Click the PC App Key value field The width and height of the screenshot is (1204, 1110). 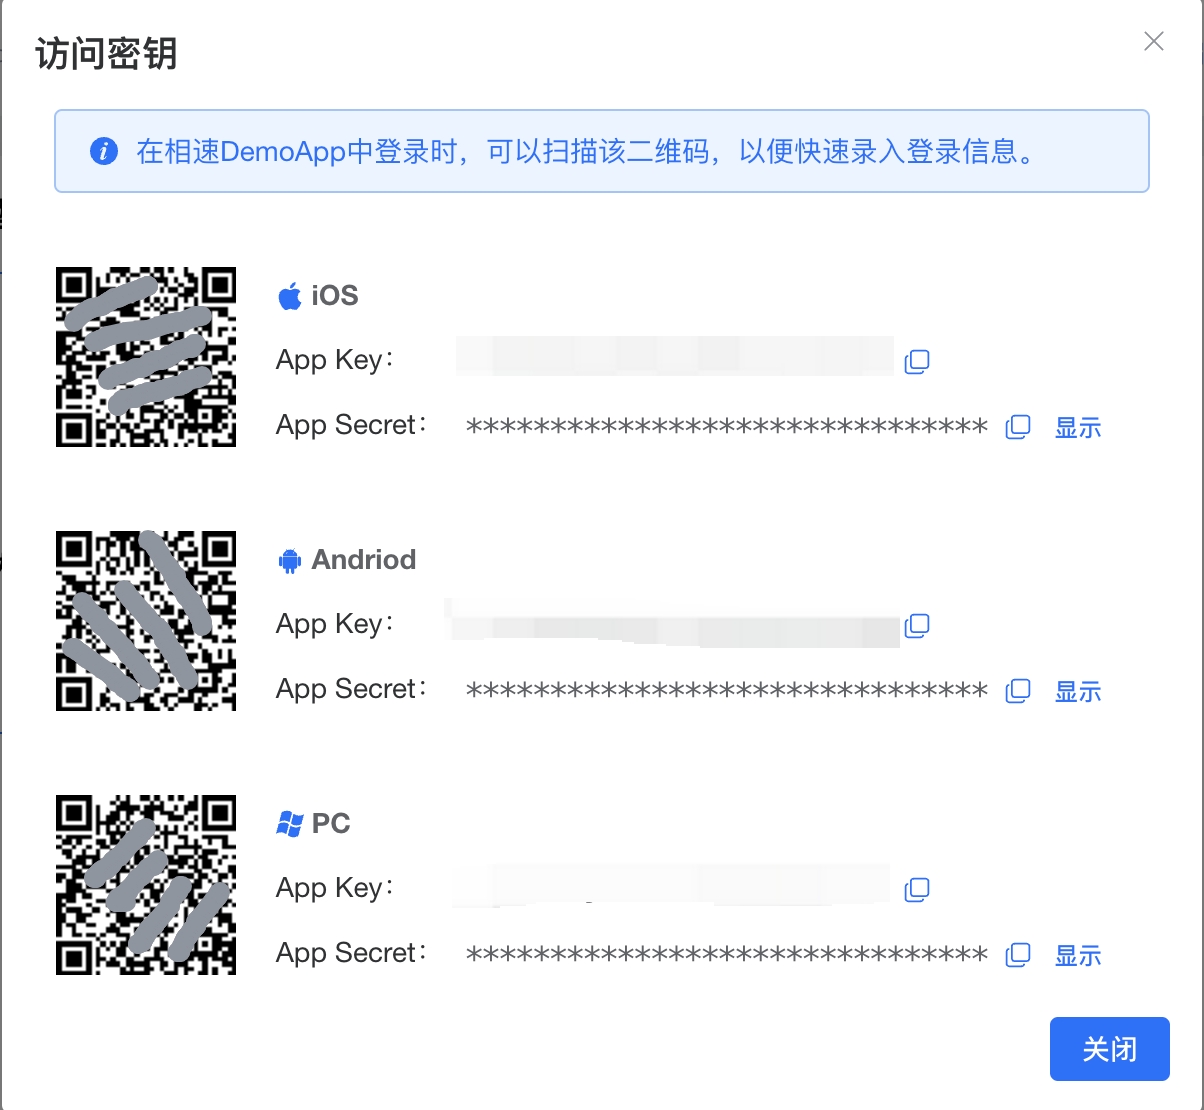[x=672, y=885]
